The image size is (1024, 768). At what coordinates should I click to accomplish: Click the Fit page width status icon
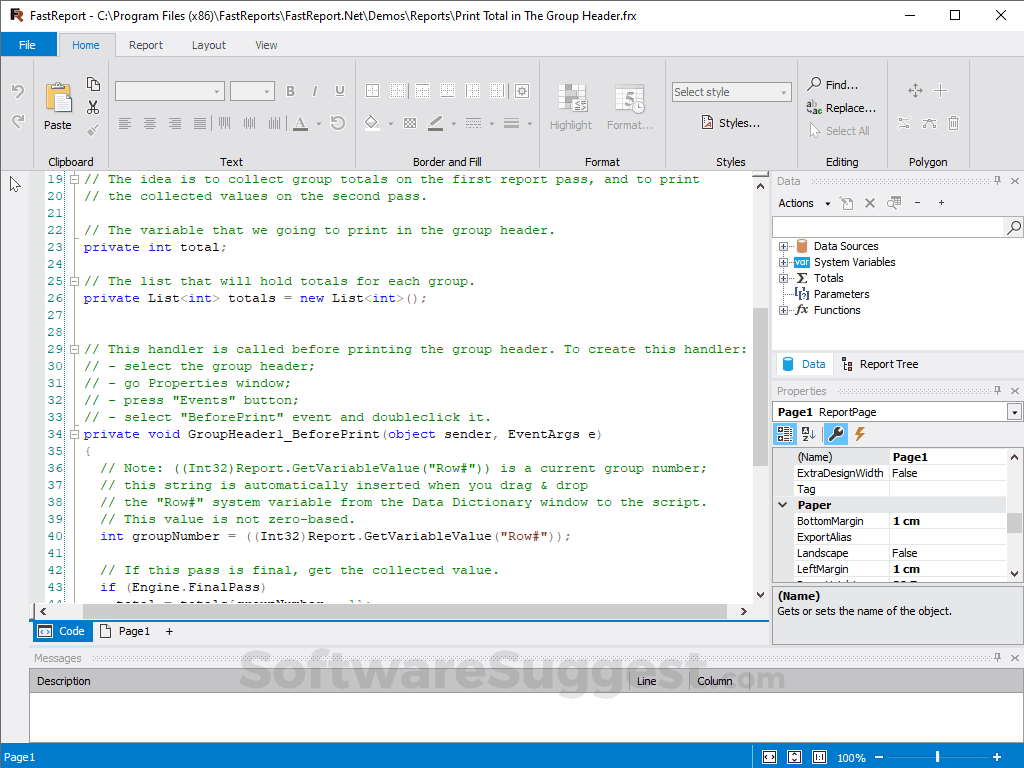tap(769, 757)
